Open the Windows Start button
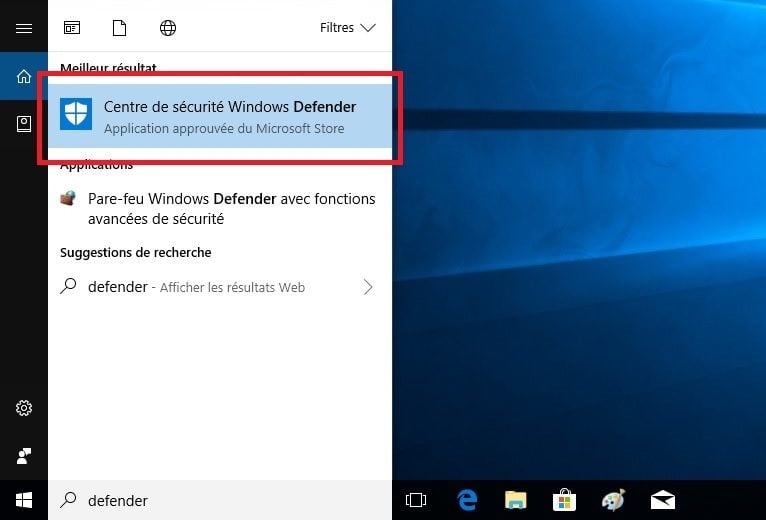This screenshot has height=520, width=766. click(x=24, y=500)
